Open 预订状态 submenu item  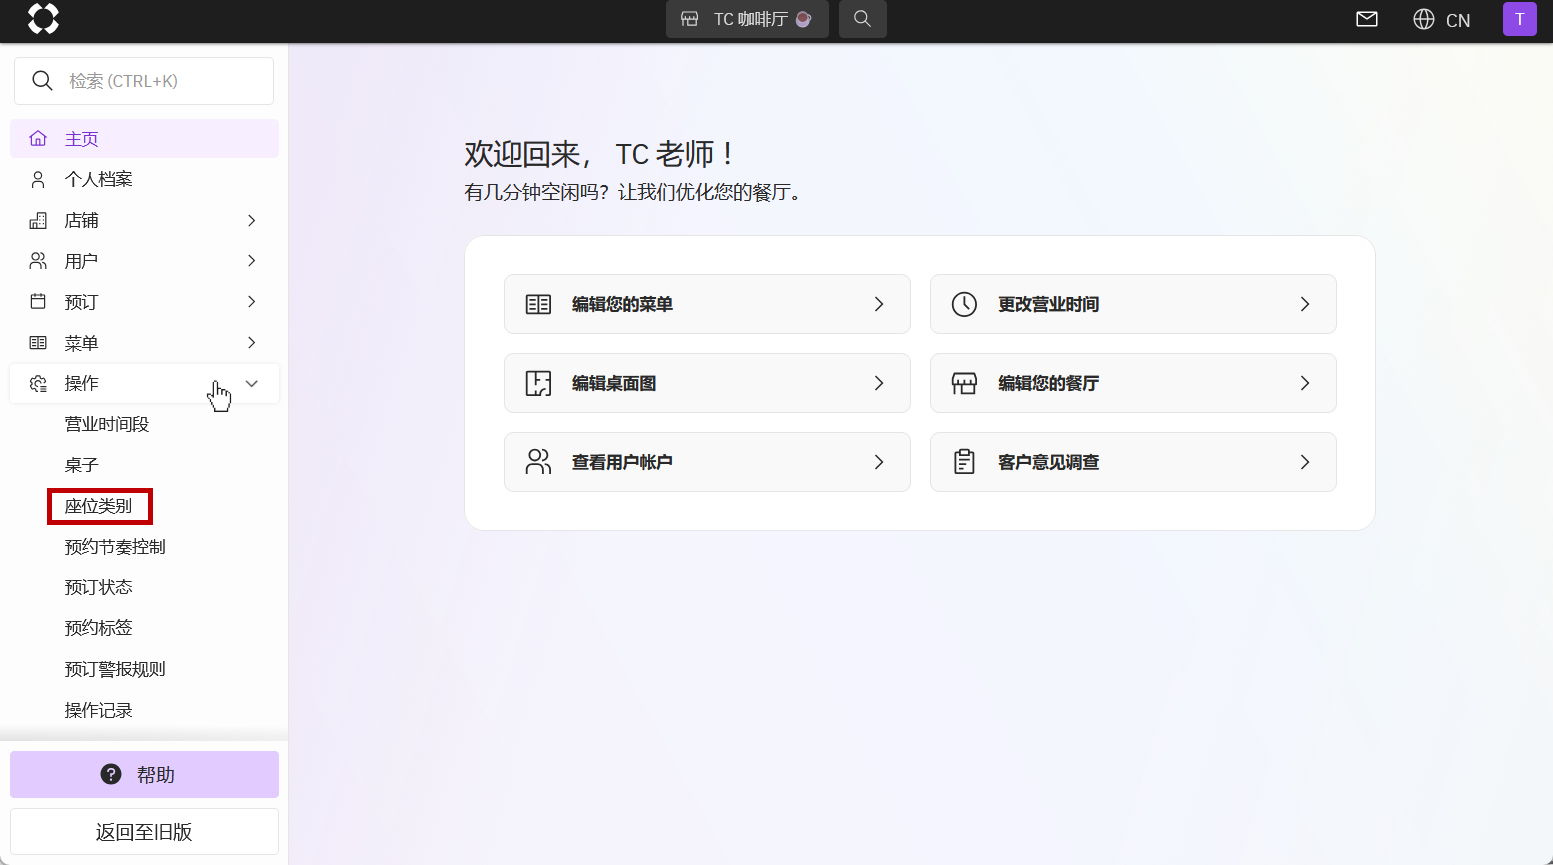(x=99, y=587)
